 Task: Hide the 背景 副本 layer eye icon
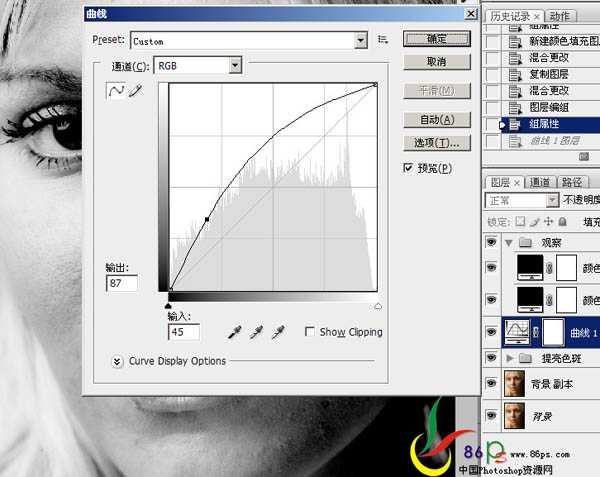[x=491, y=383]
